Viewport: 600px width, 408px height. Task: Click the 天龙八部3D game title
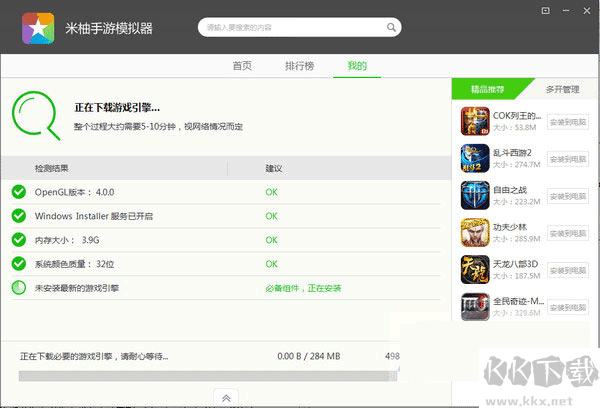tap(515, 264)
